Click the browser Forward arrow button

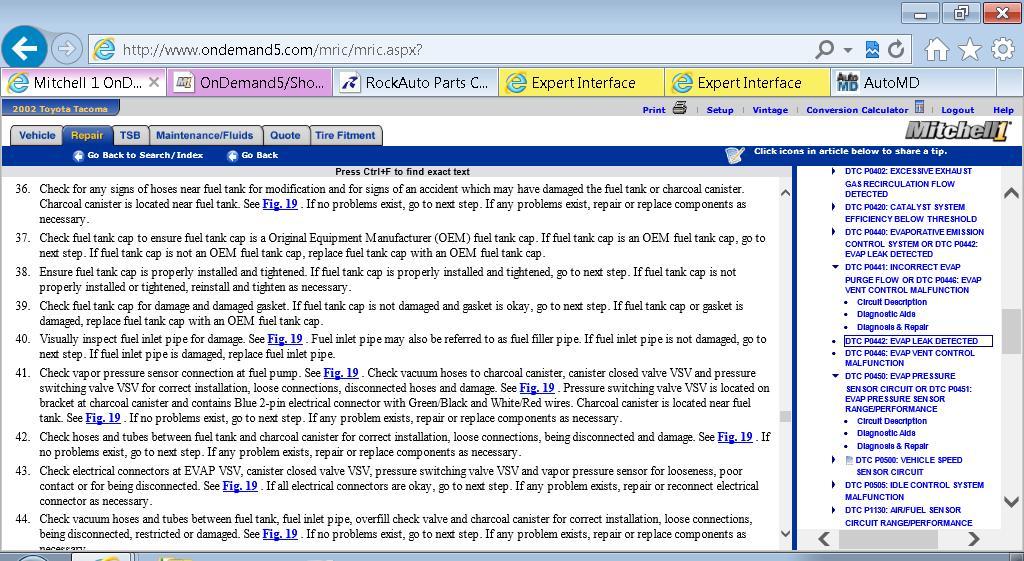pos(66,48)
